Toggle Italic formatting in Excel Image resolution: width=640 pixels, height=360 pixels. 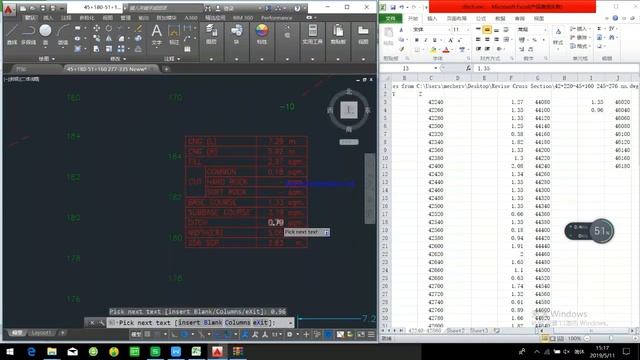(x=425, y=40)
